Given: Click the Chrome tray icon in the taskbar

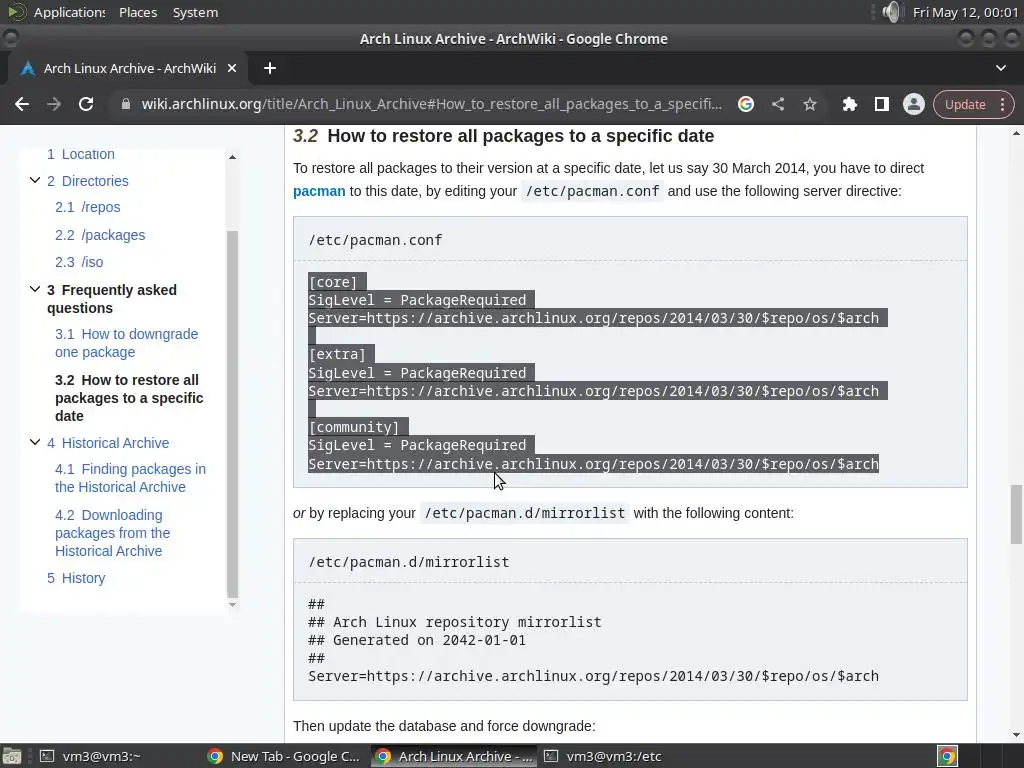Looking at the screenshot, I should coord(947,756).
